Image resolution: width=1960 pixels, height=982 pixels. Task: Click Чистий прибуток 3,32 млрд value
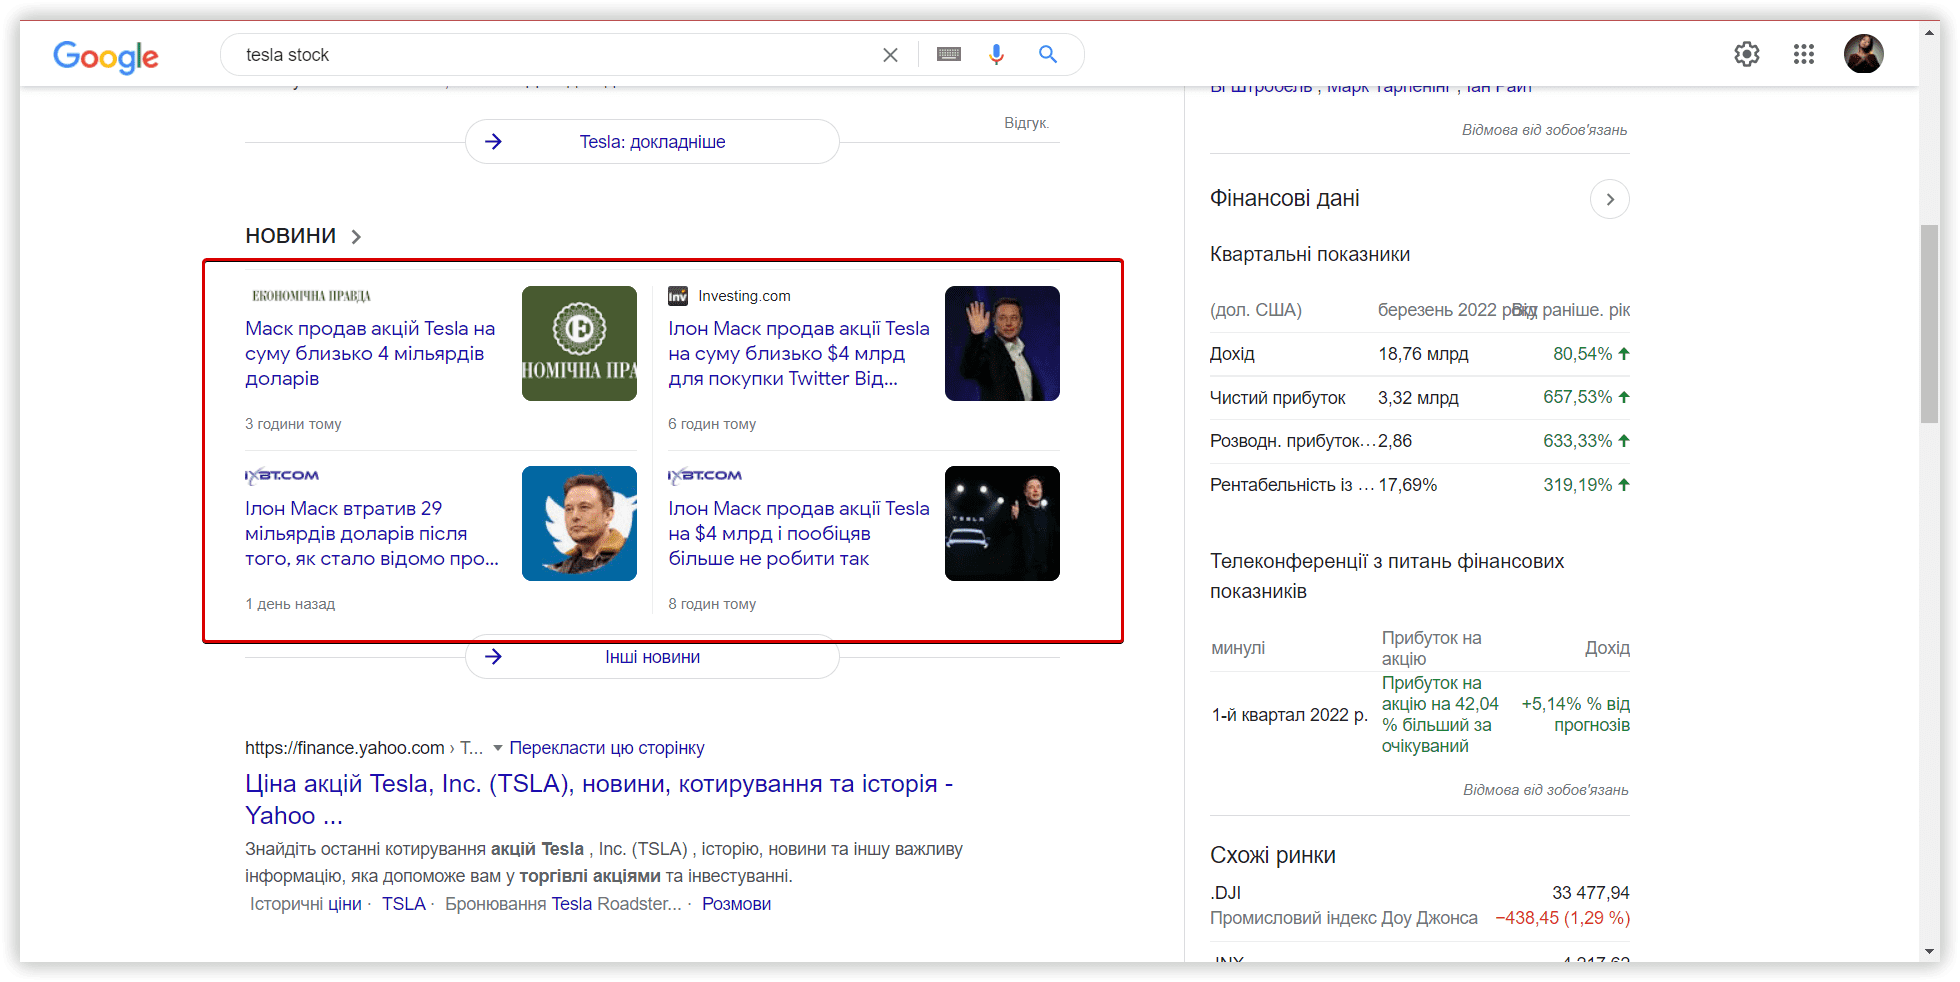coord(1418,398)
